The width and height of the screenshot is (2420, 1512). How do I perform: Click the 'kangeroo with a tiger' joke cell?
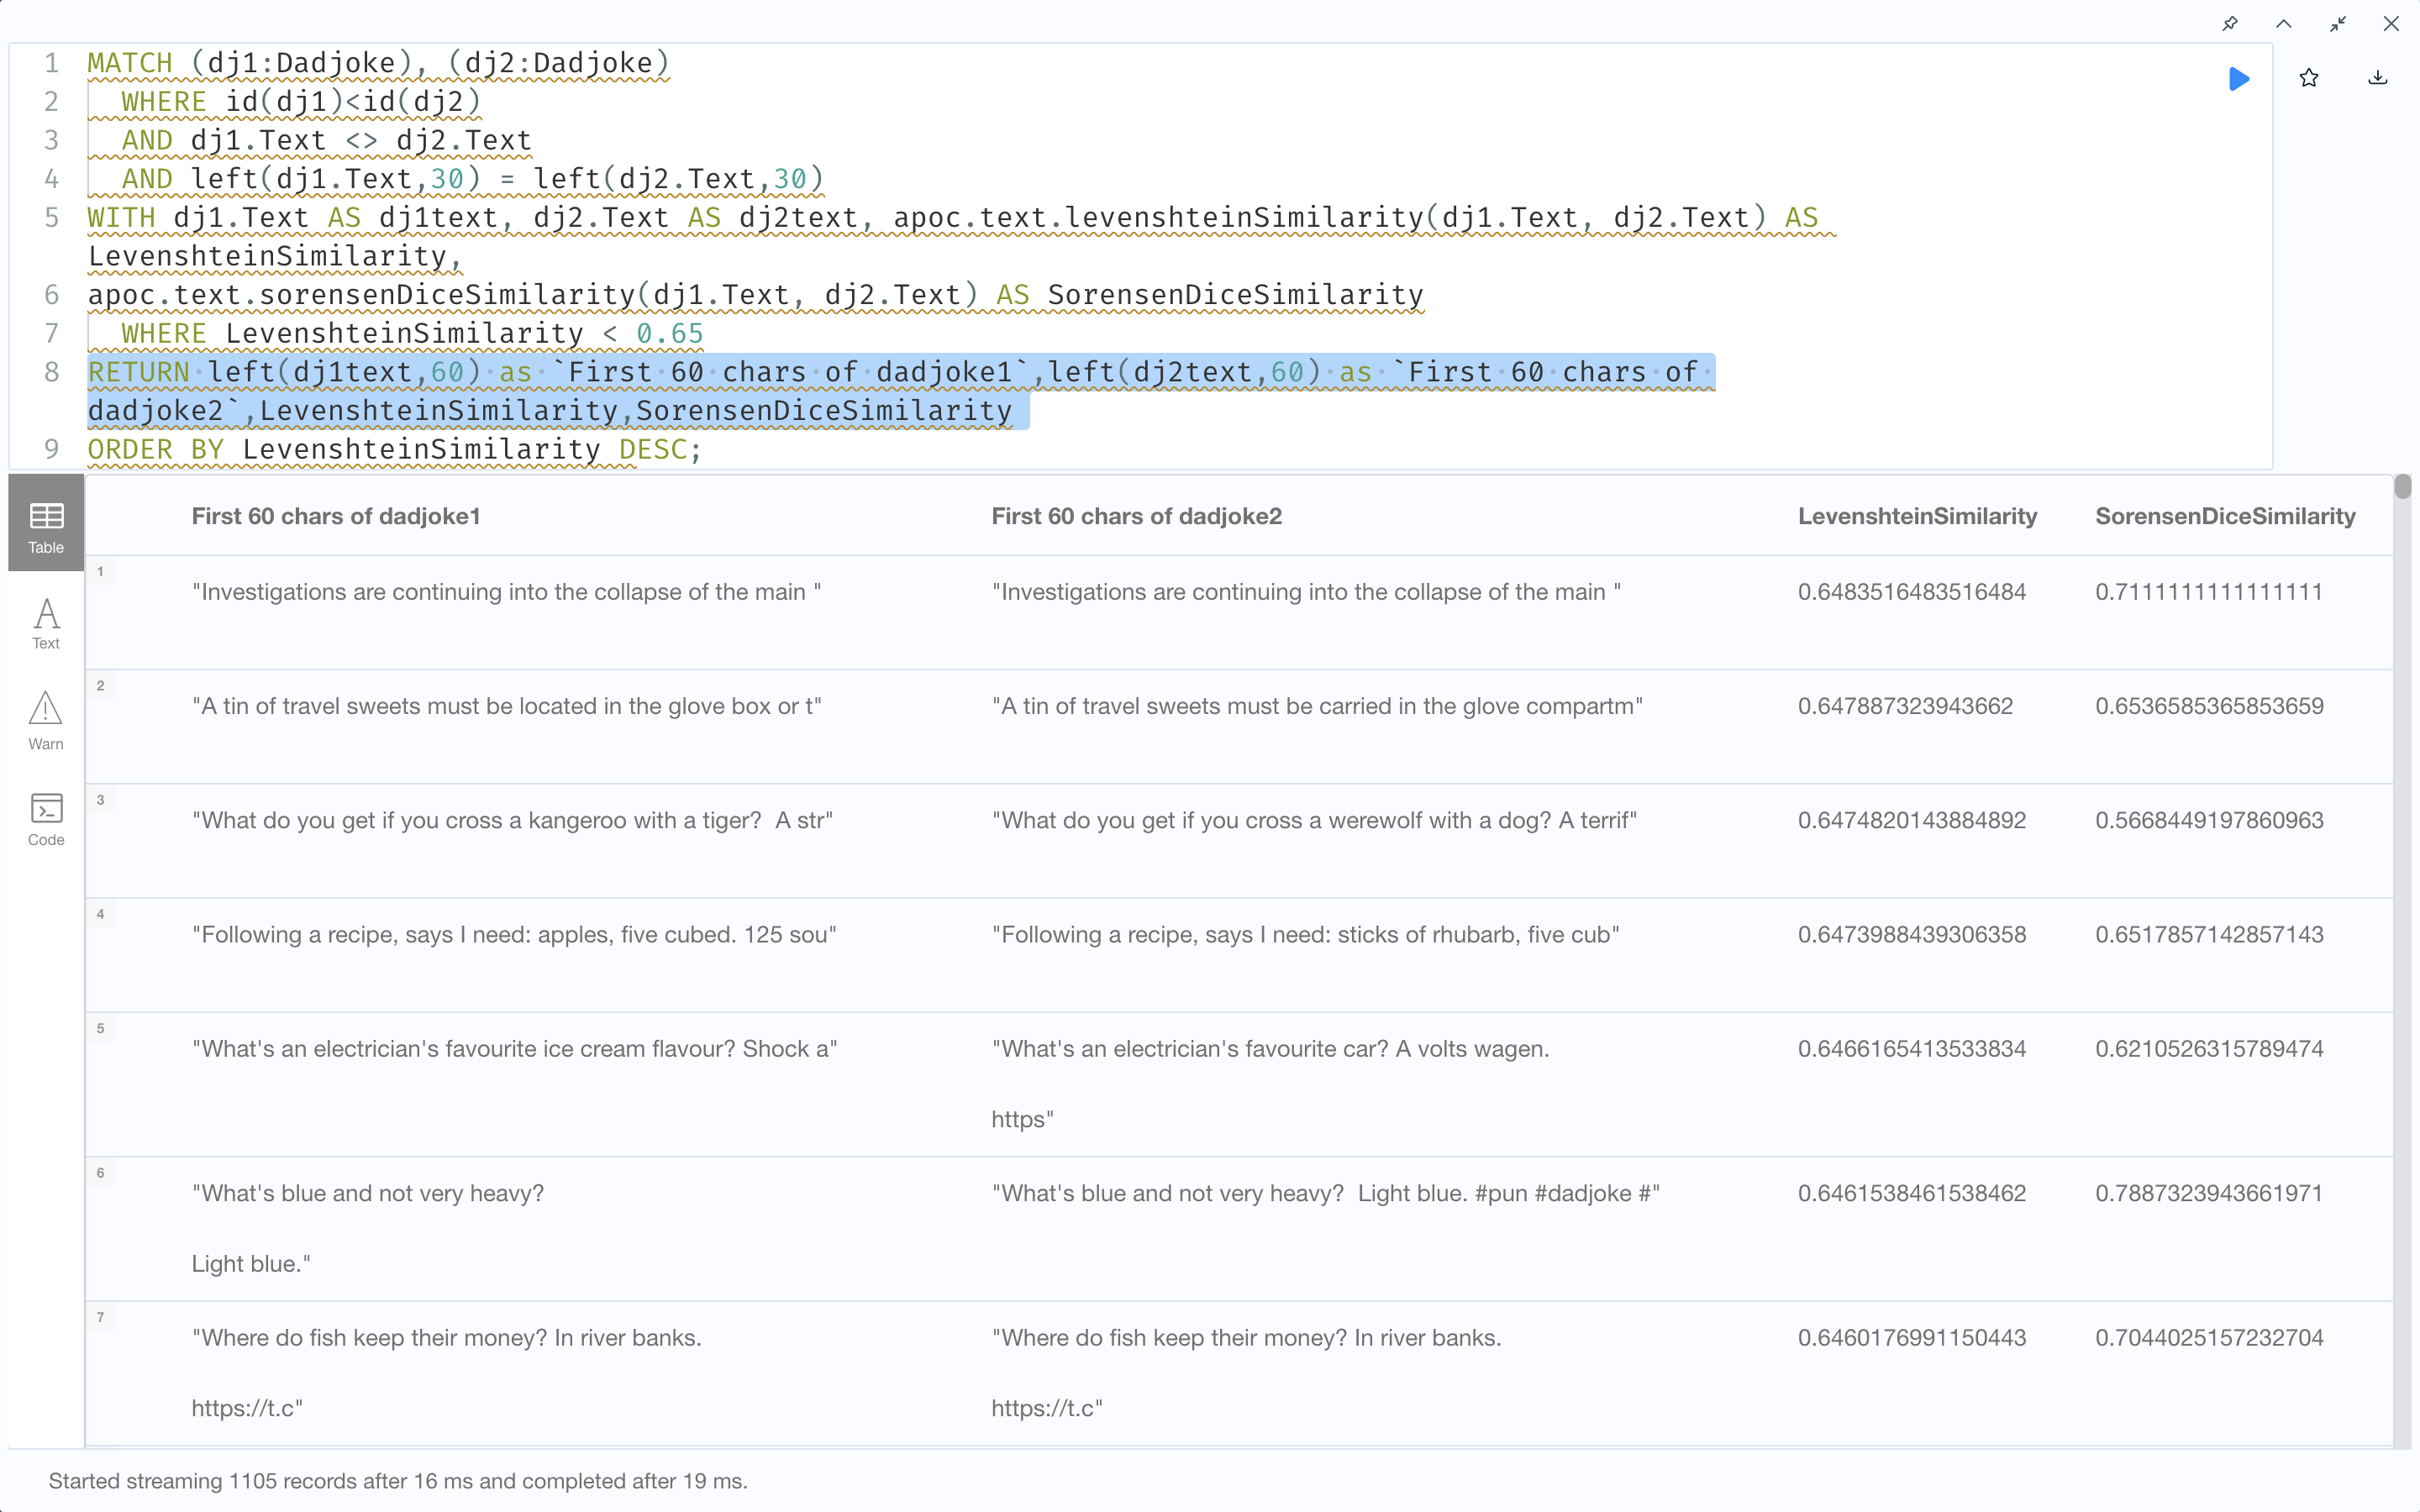coord(512,820)
